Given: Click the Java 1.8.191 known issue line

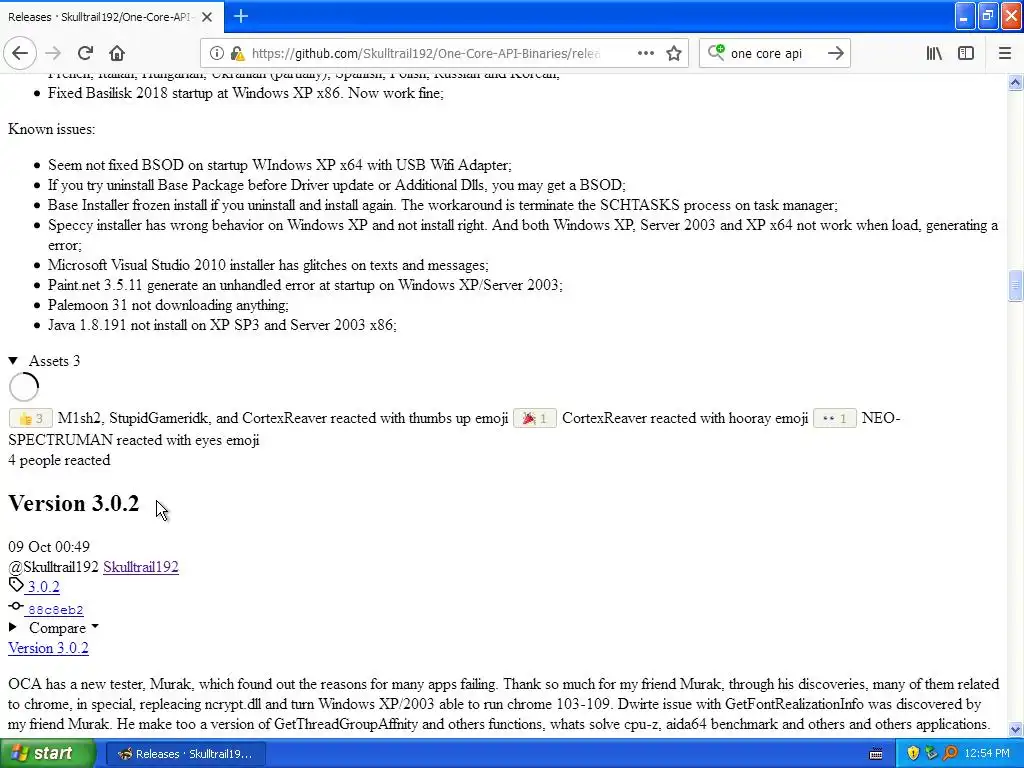Looking at the screenshot, I should [222, 325].
